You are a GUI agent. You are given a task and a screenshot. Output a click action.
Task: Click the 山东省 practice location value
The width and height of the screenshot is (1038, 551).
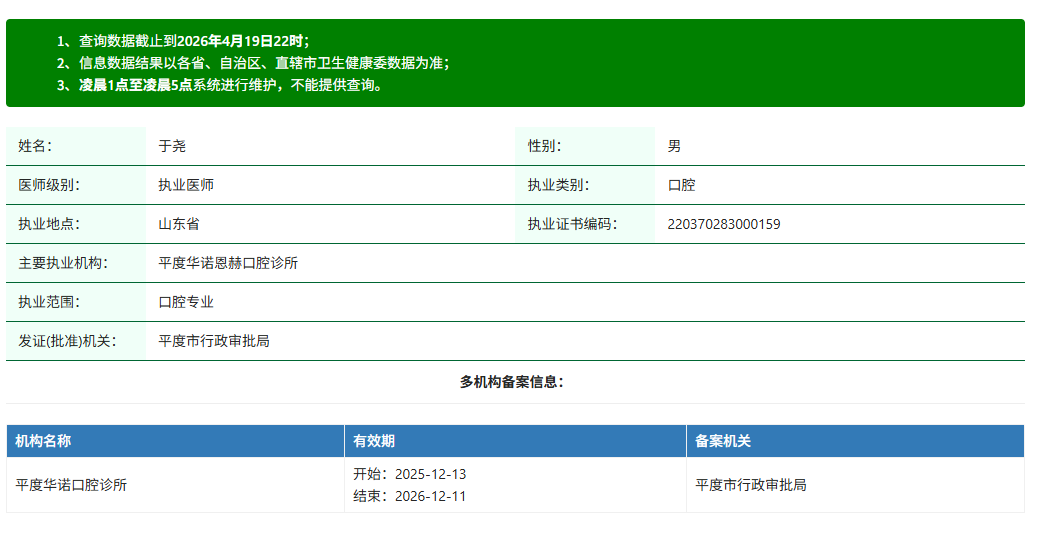(179, 224)
